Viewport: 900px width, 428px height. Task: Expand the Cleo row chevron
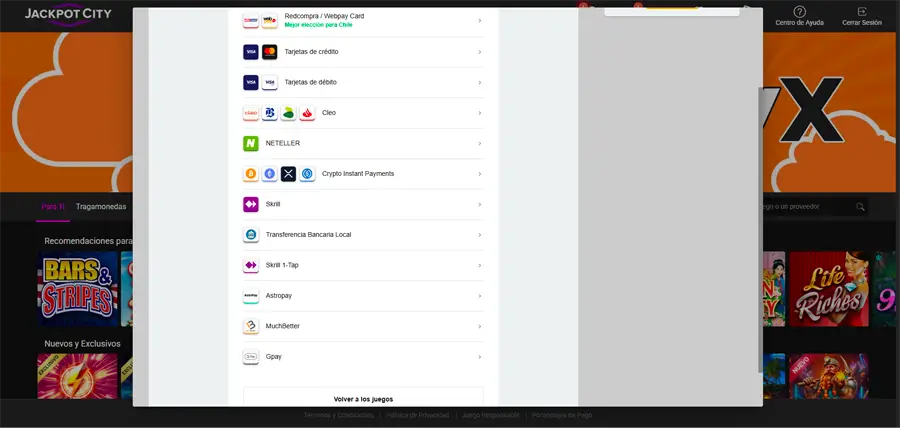480,113
